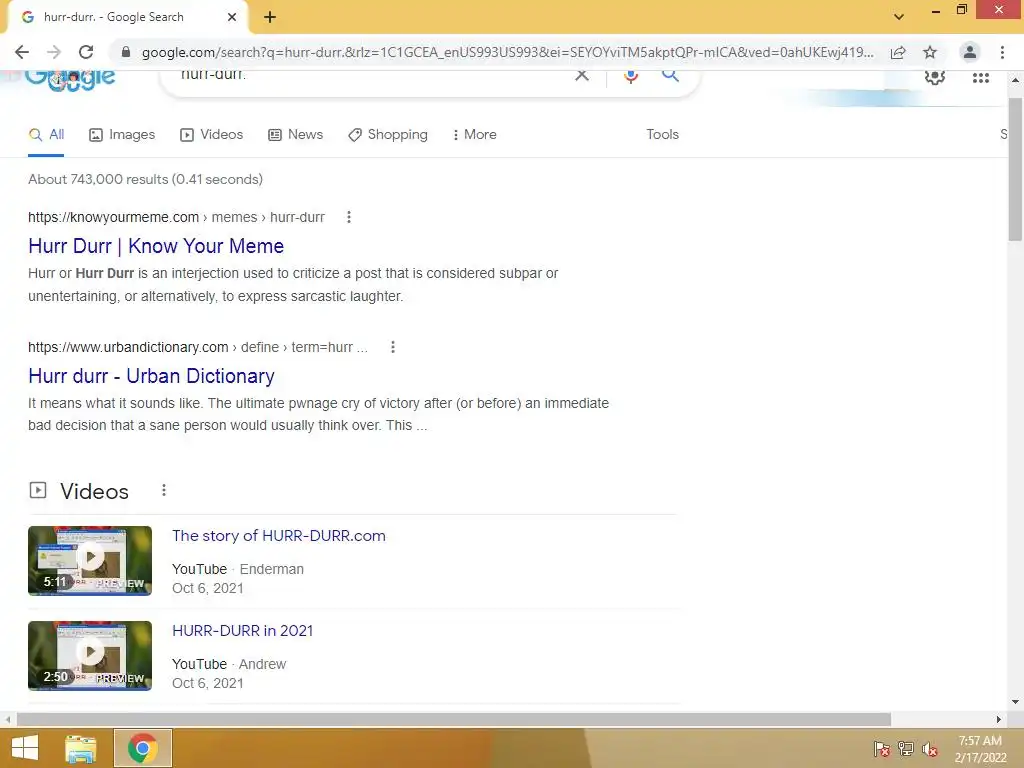Click the horizontal scrollbar thumb
1024x768 pixels.
click(454, 719)
